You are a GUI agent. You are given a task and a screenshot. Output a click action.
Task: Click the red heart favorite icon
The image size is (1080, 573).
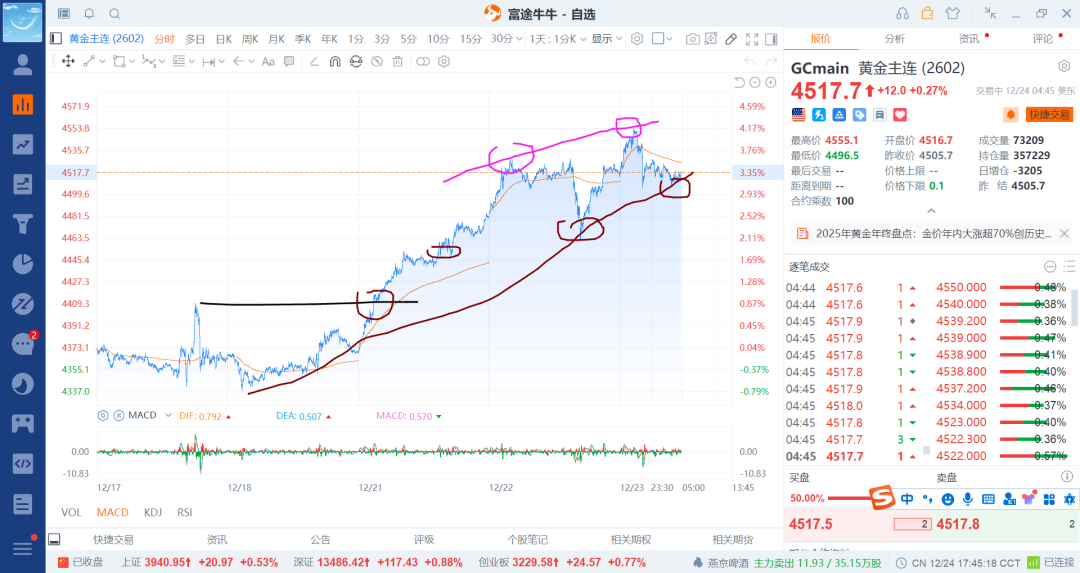coord(900,114)
